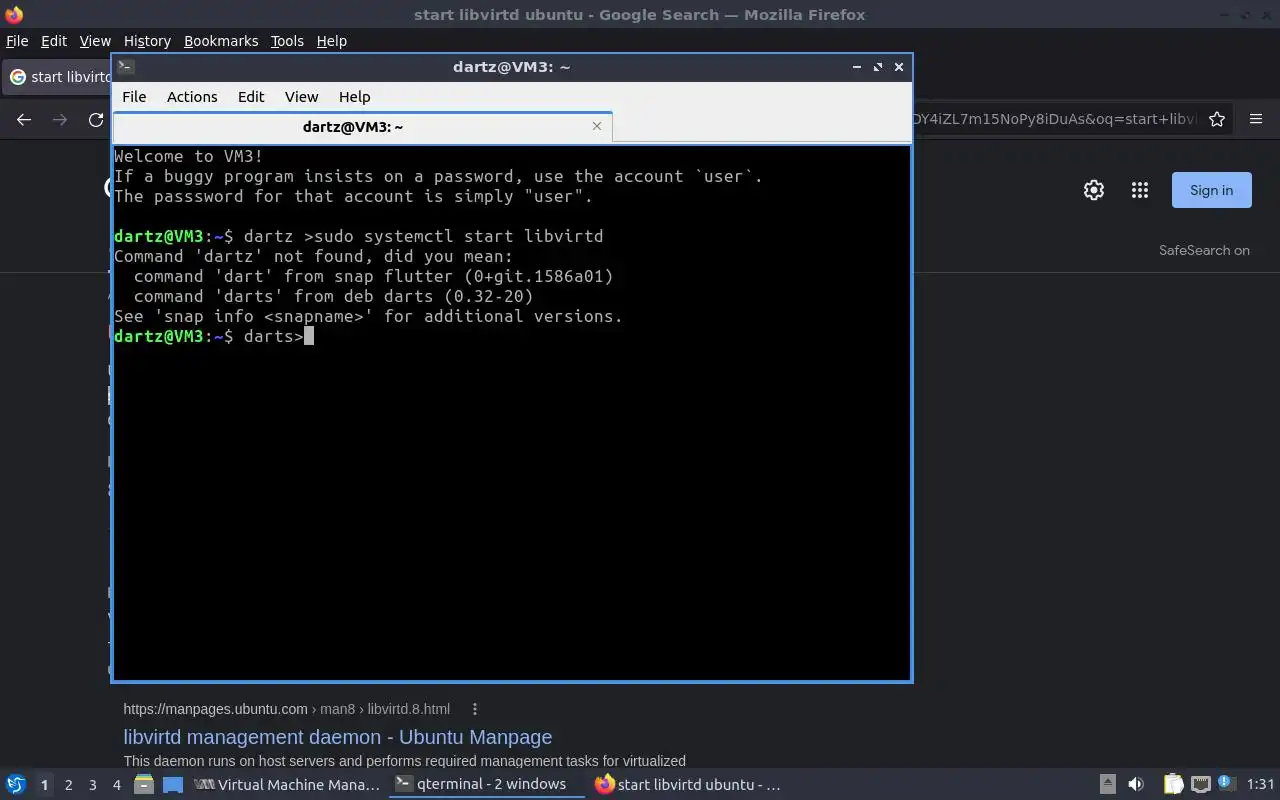
Task: Click "See 'snap info <snapname>'" line
Action: pyautogui.click(x=368, y=316)
